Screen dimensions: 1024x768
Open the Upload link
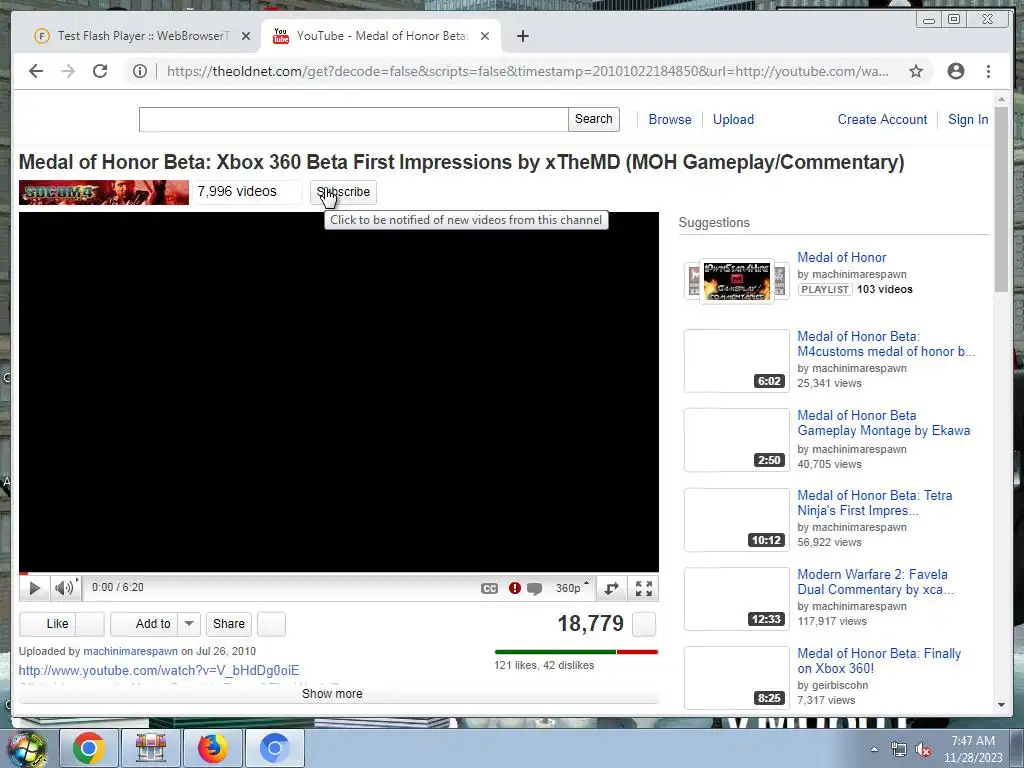point(733,120)
